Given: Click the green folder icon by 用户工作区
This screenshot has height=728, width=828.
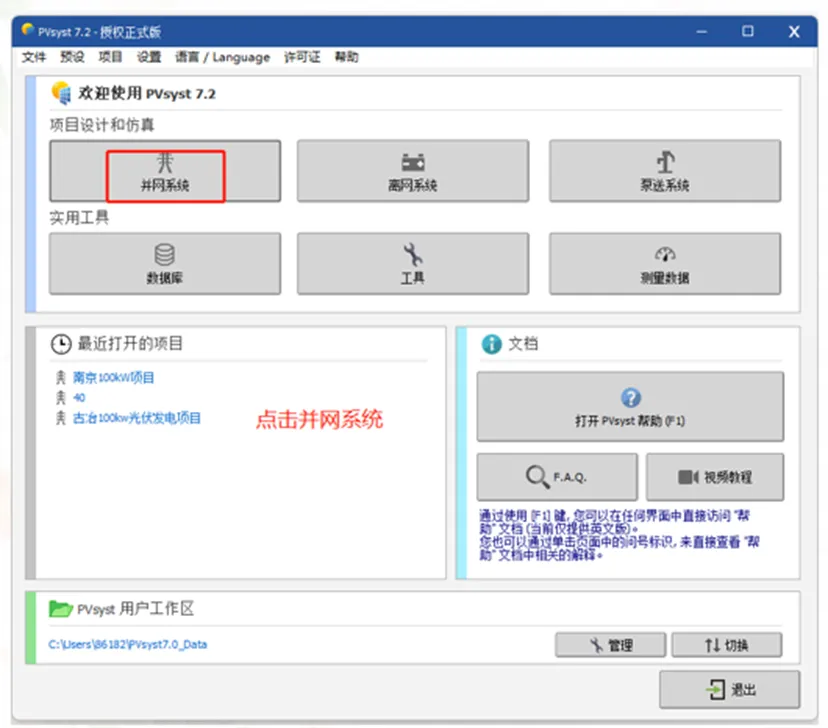Looking at the screenshot, I should 60,609.
